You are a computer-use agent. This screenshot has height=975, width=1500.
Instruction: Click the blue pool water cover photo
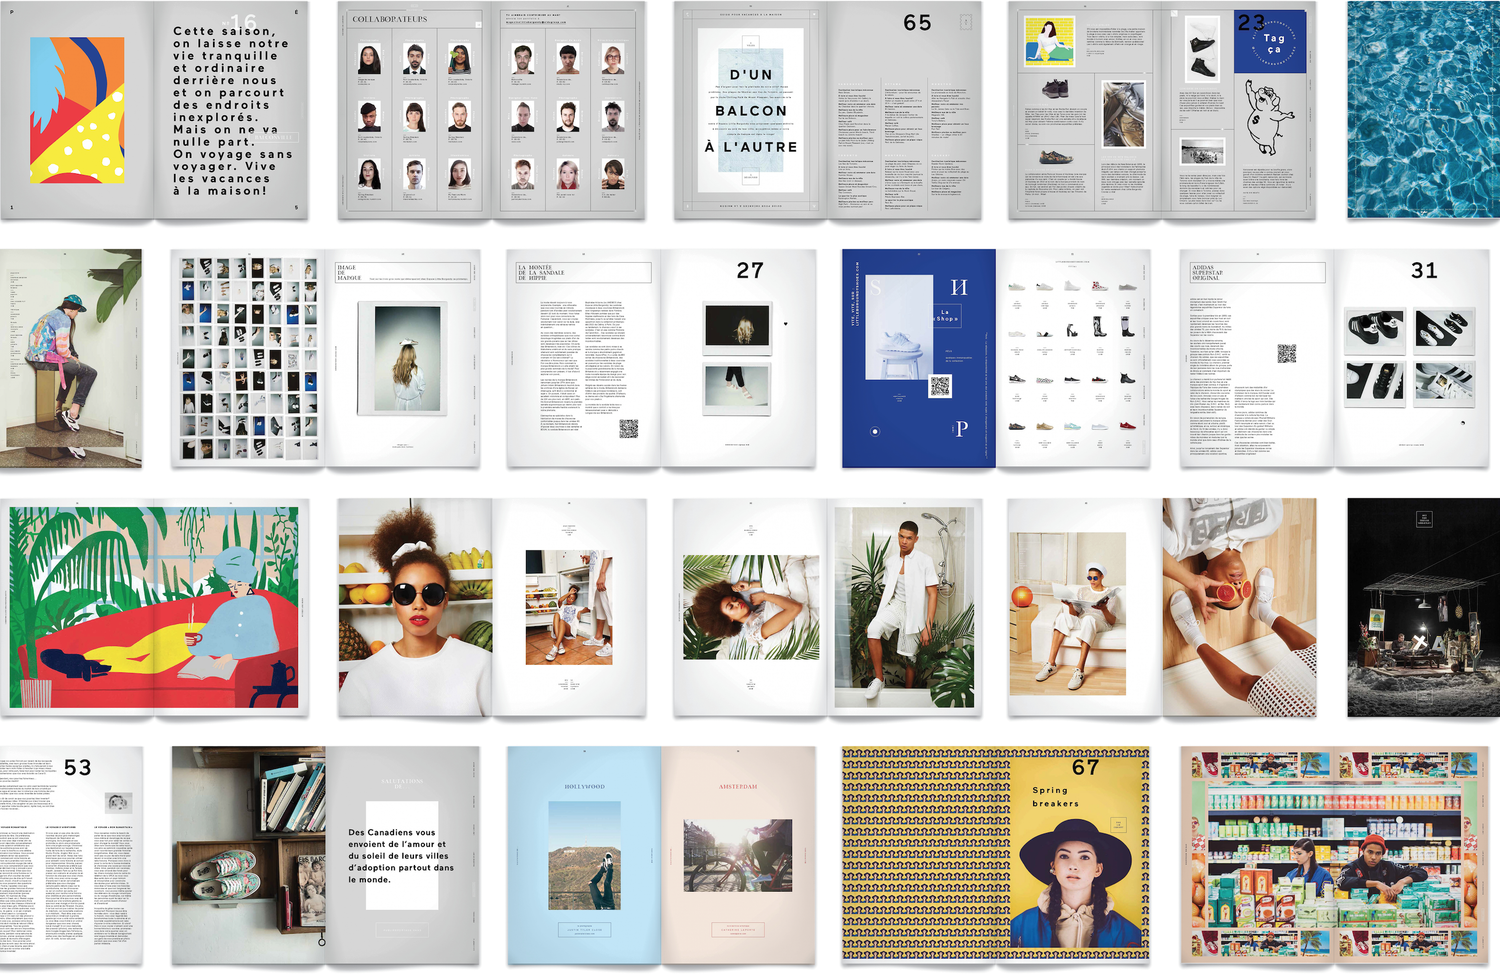[1423, 110]
